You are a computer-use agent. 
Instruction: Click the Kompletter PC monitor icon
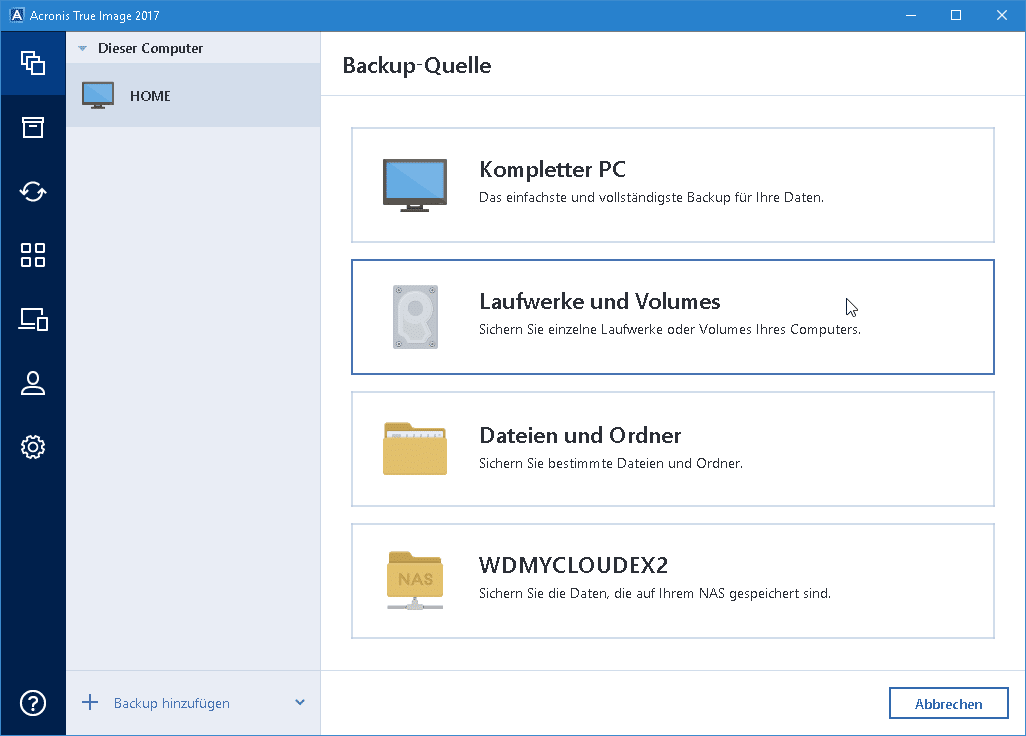pyautogui.click(x=415, y=185)
